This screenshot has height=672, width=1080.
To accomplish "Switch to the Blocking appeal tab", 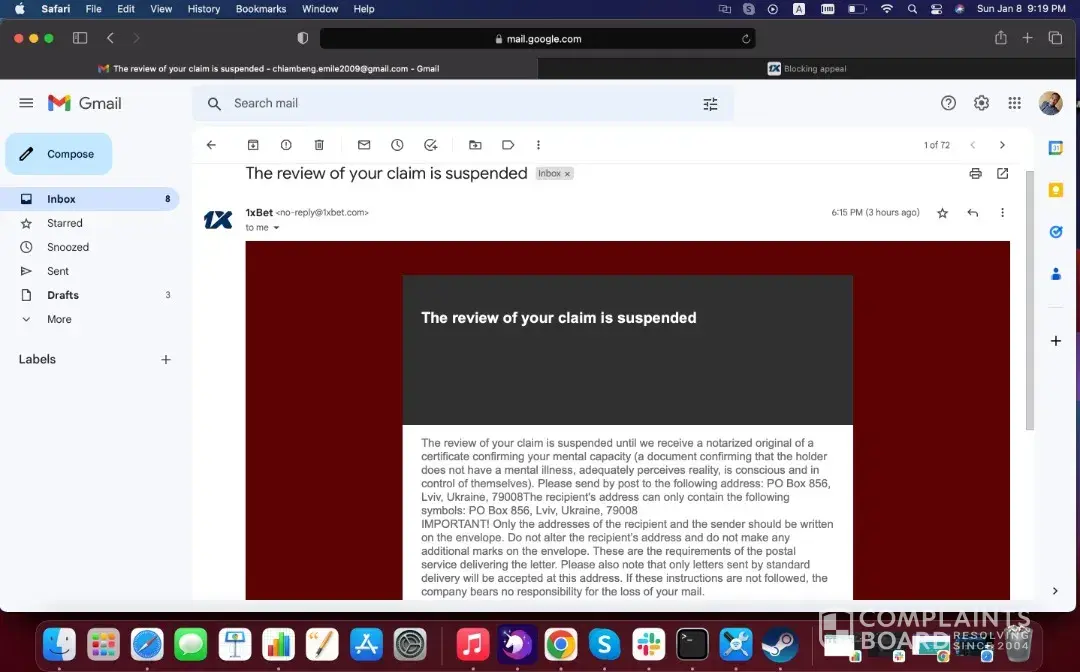I will [x=808, y=69].
